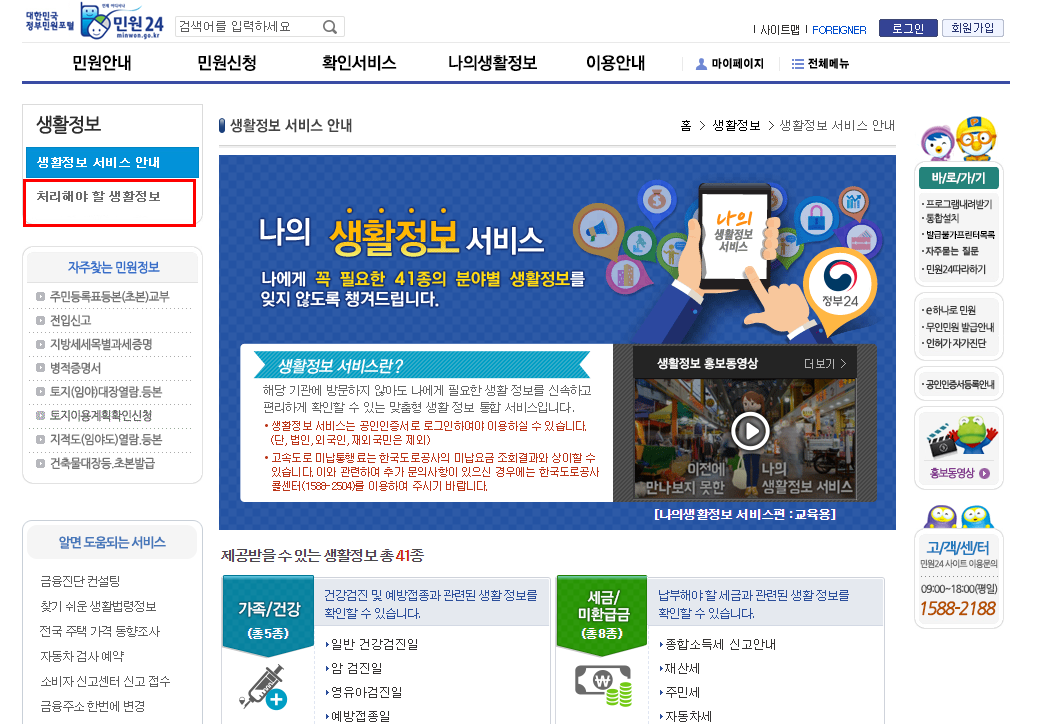Open 금융진단 컨설팅 link
Image resolution: width=1045 pixels, height=724 pixels.
pyautogui.click(x=80, y=581)
